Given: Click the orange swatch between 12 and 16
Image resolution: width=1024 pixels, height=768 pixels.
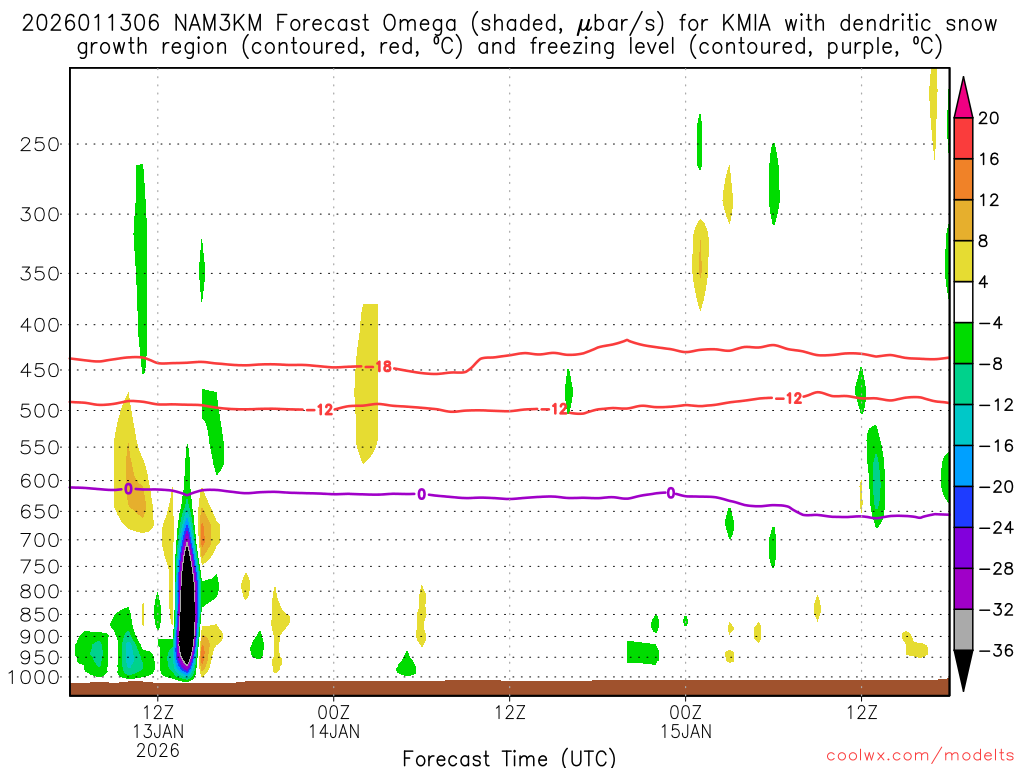Looking at the screenshot, I should 963,180.
